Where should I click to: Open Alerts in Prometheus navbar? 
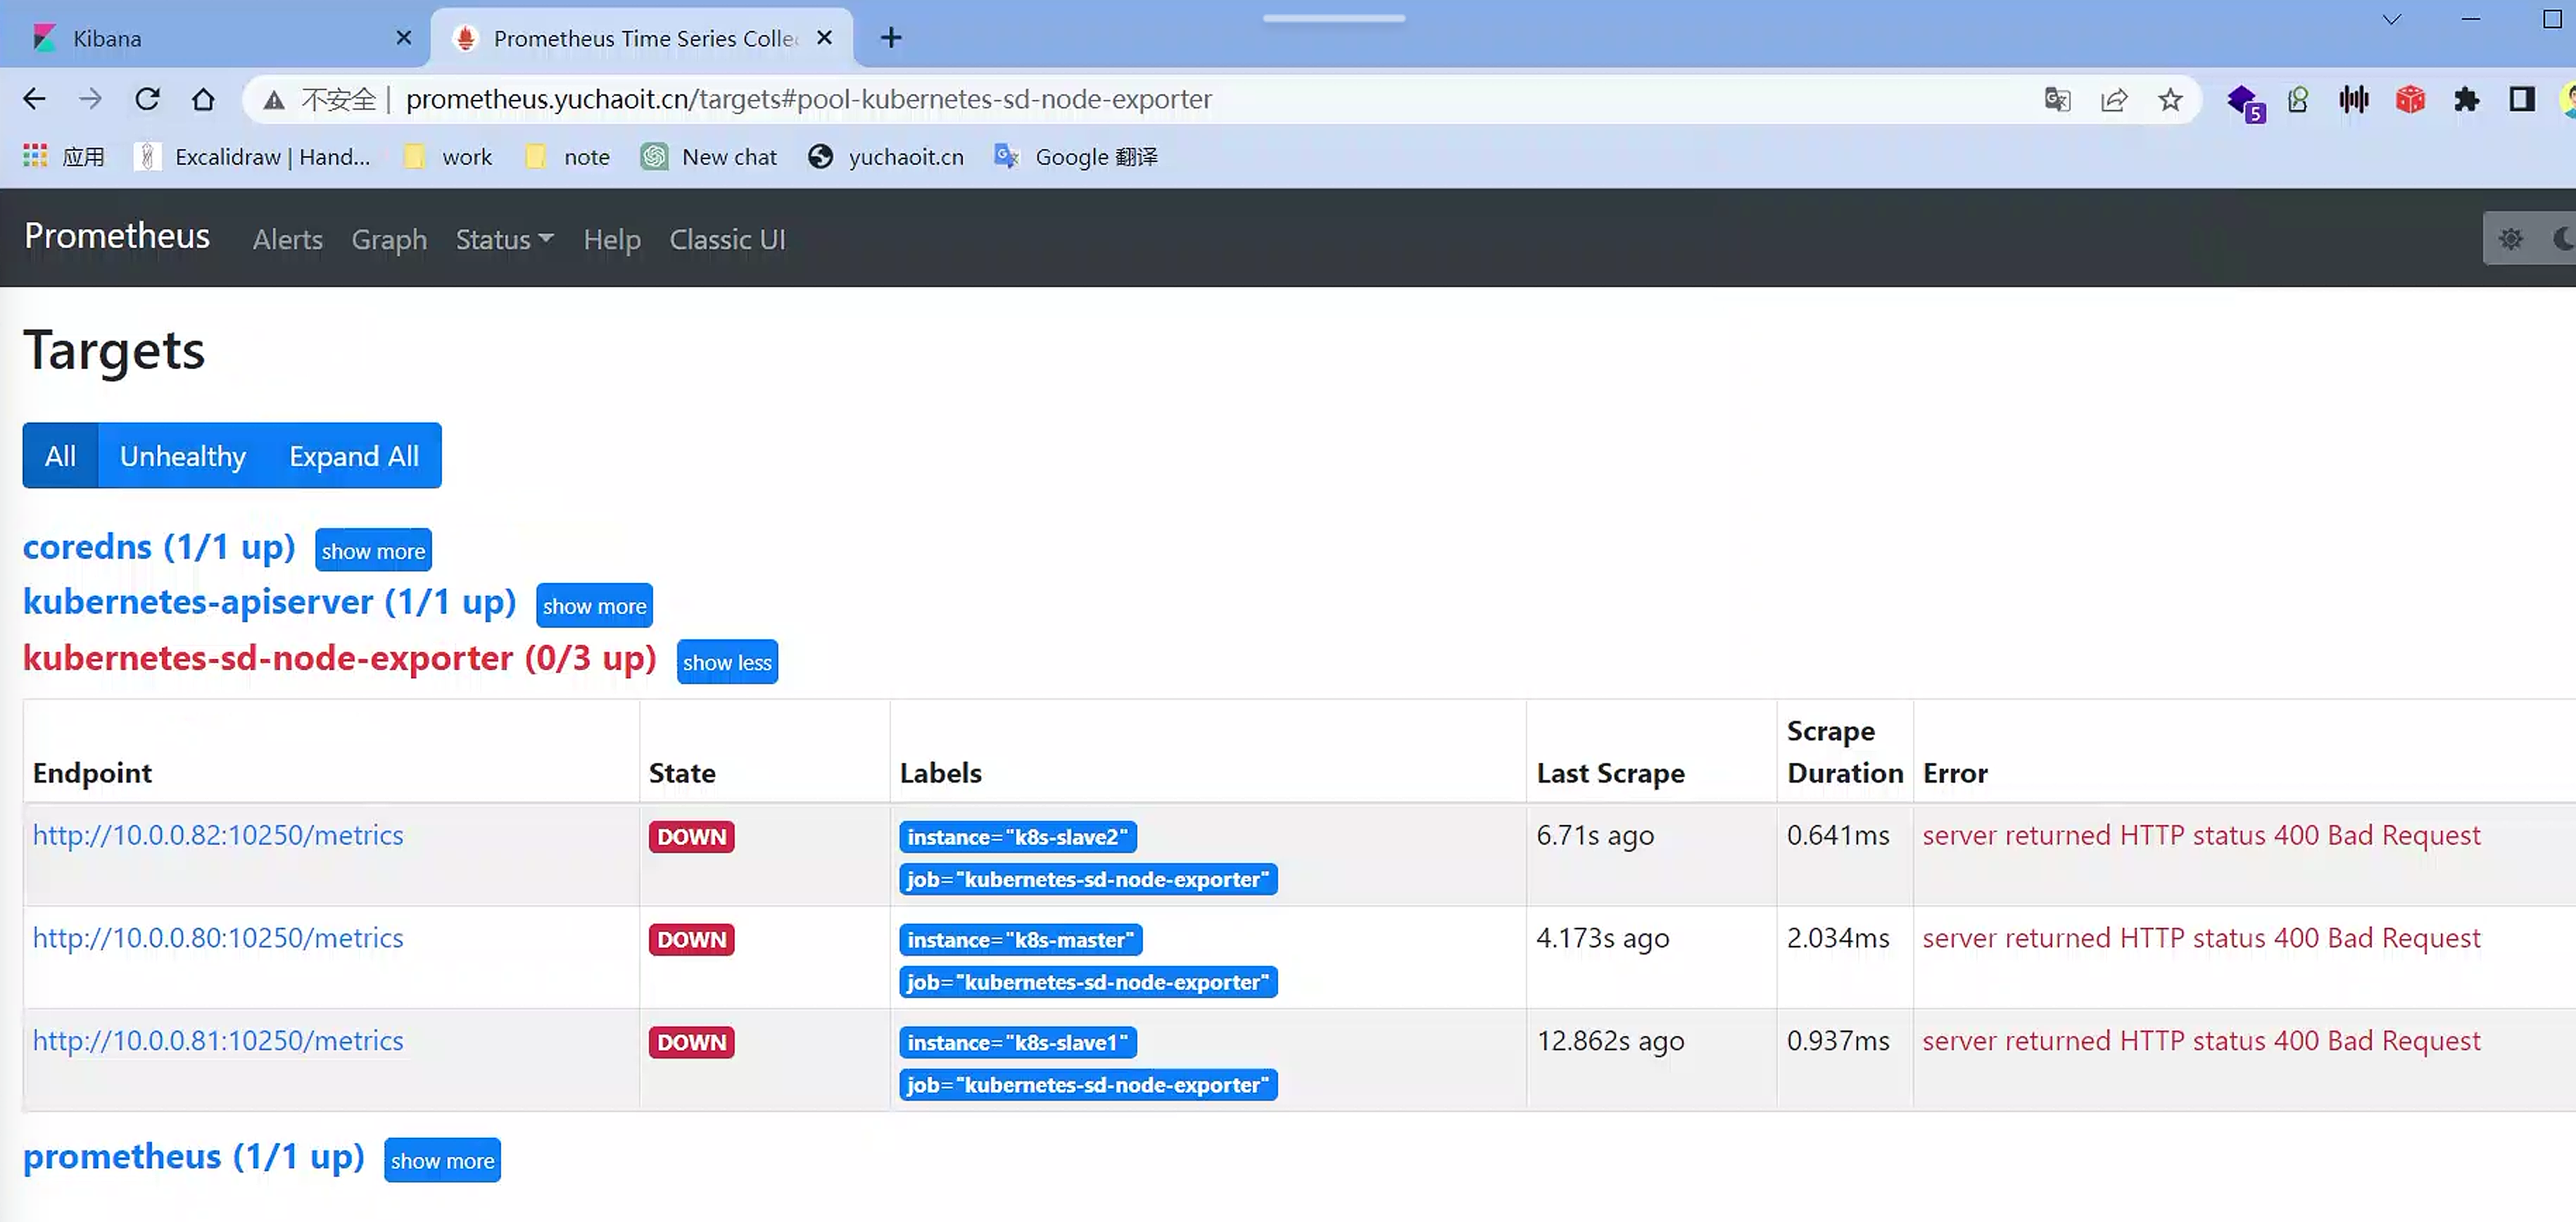tap(287, 240)
